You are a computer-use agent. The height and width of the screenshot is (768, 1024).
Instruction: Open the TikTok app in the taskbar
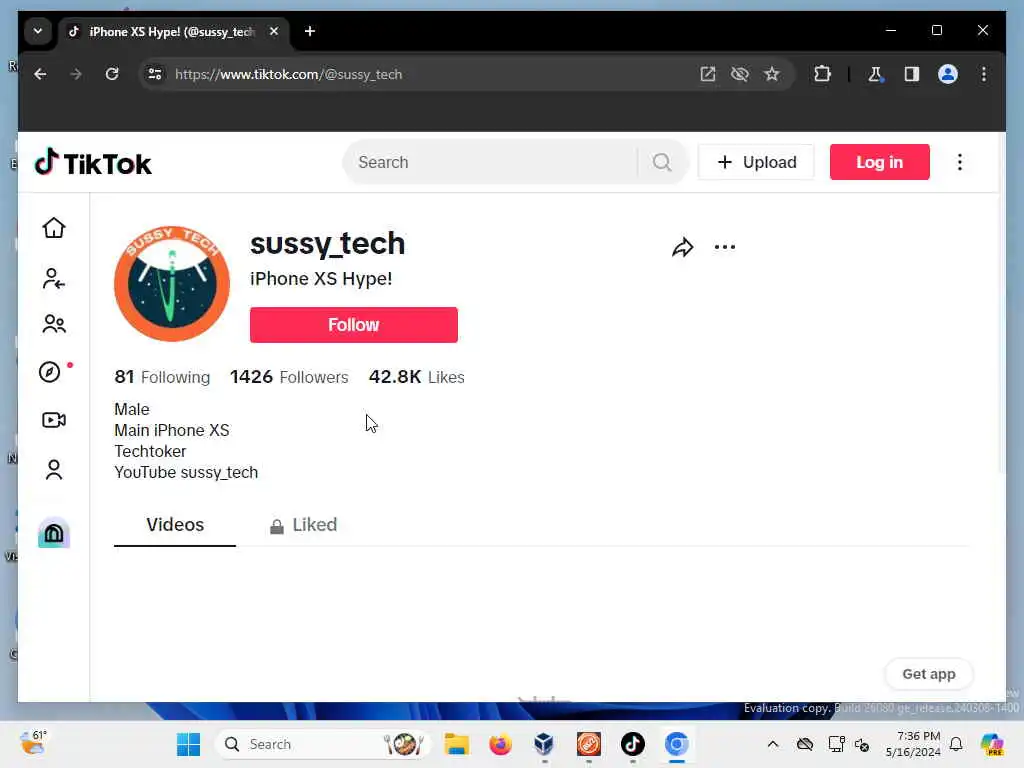632,744
